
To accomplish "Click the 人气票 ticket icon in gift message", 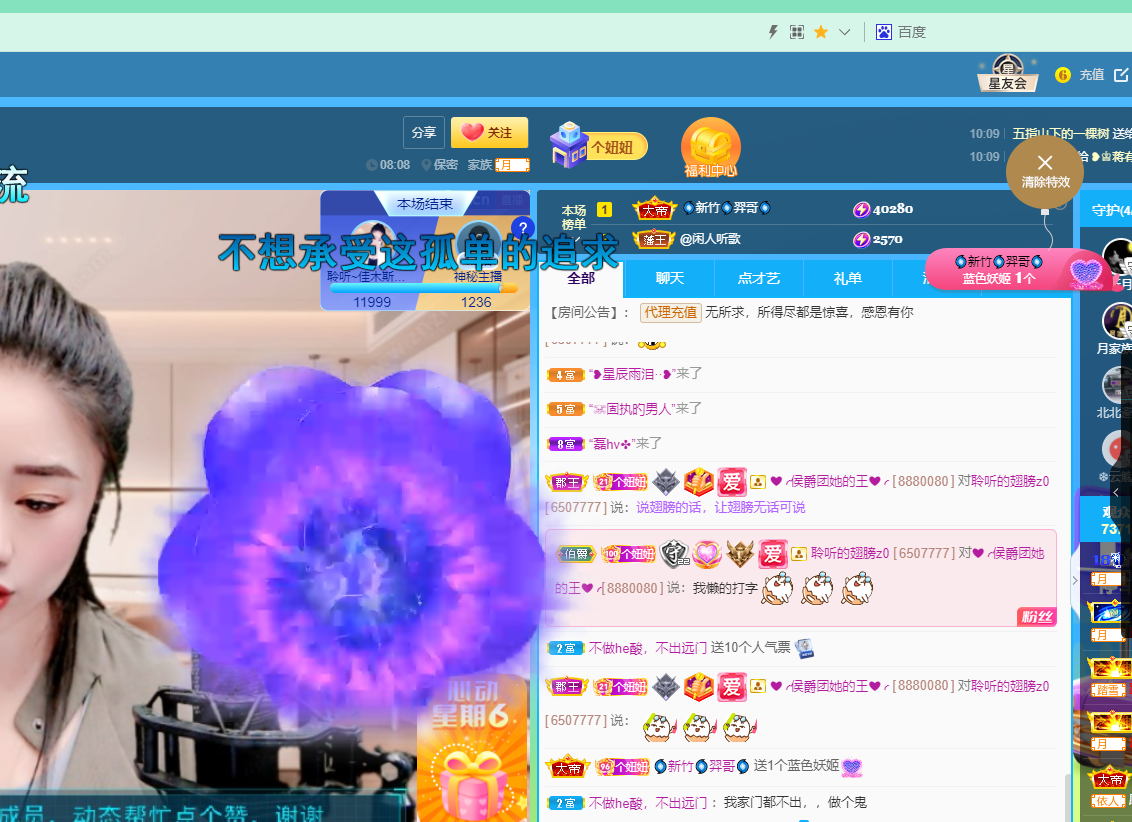I will 804,648.
